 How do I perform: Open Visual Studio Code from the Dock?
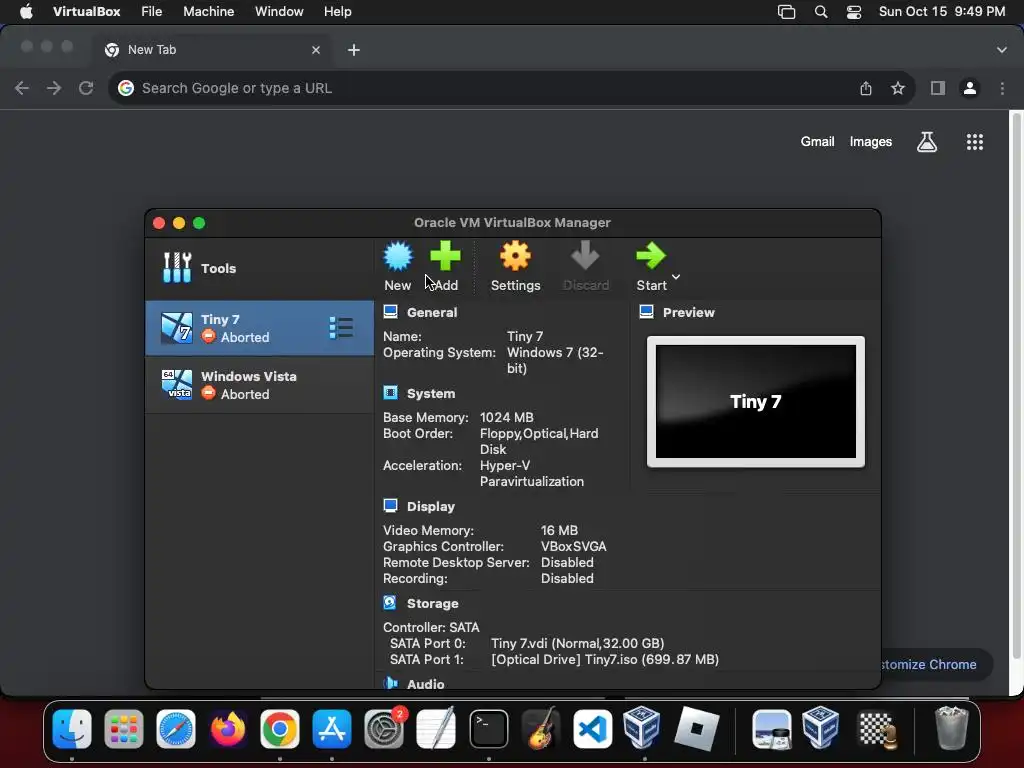coord(592,729)
